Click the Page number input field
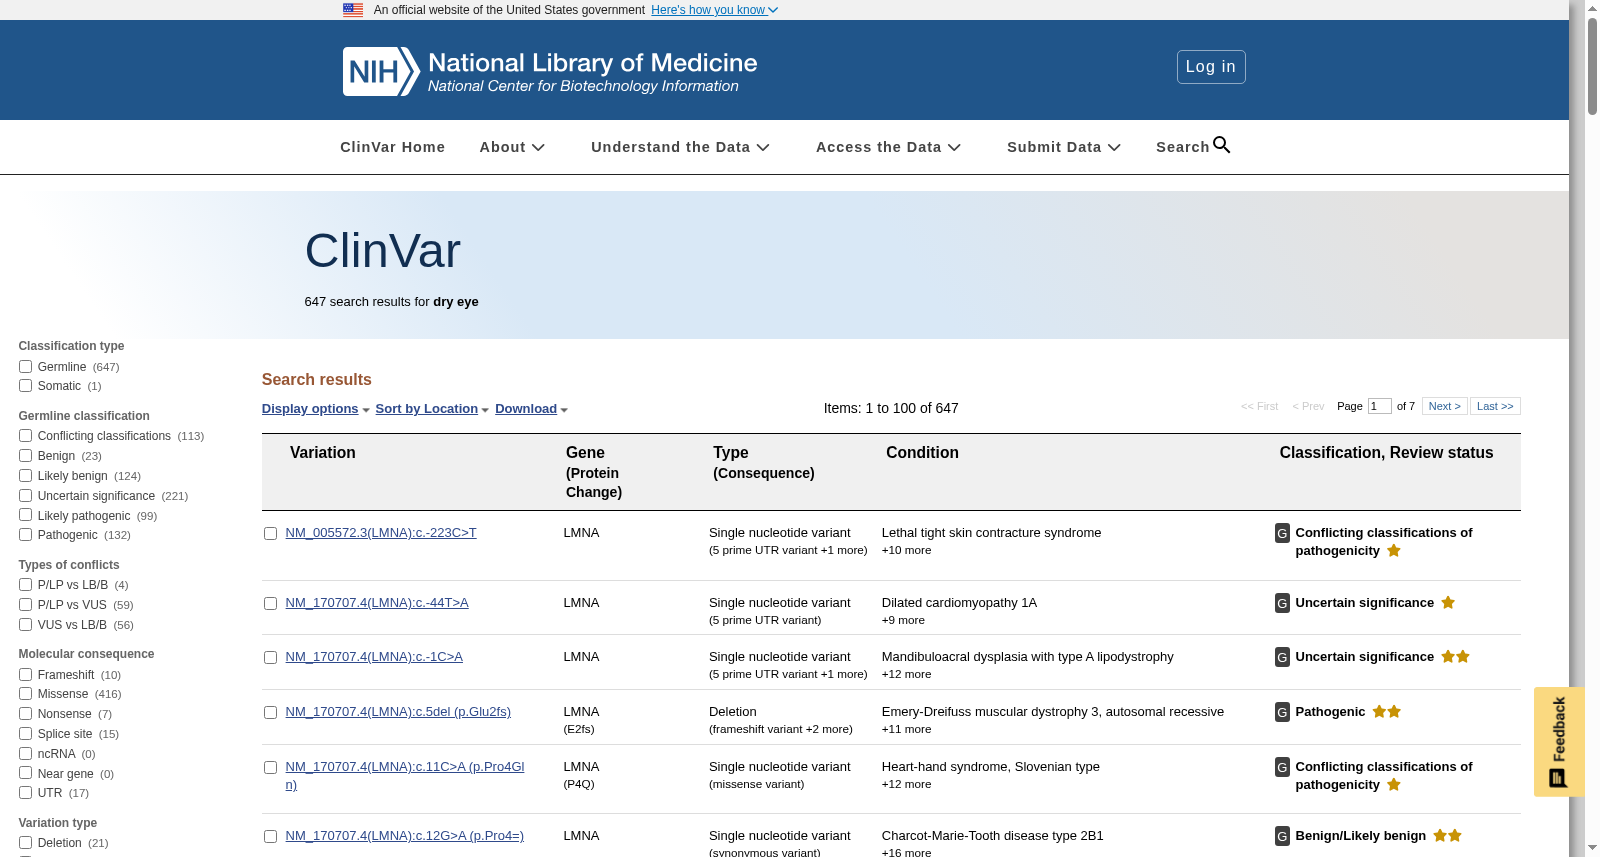The width and height of the screenshot is (1600, 857). (1379, 406)
